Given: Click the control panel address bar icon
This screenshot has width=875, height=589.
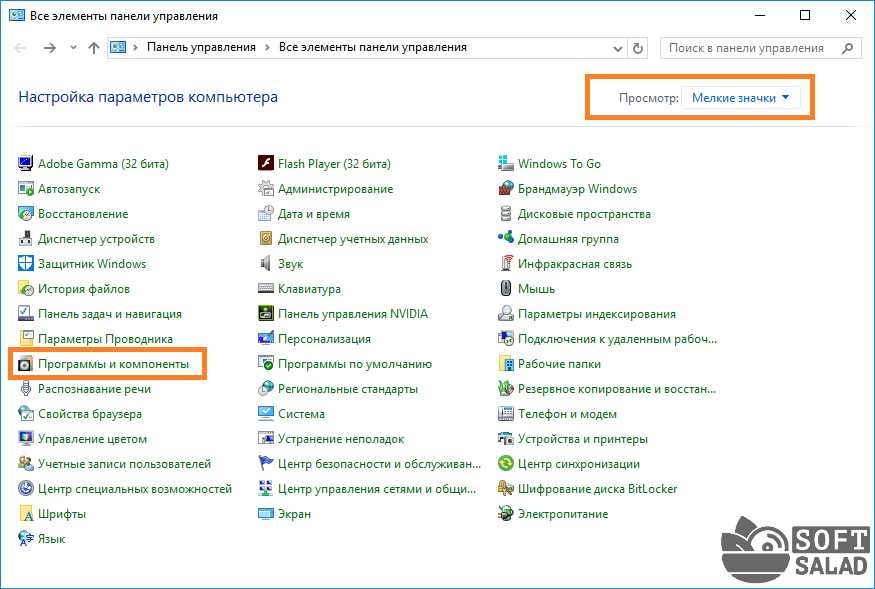Looking at the screenshot, I should click(x=118, y=47).
